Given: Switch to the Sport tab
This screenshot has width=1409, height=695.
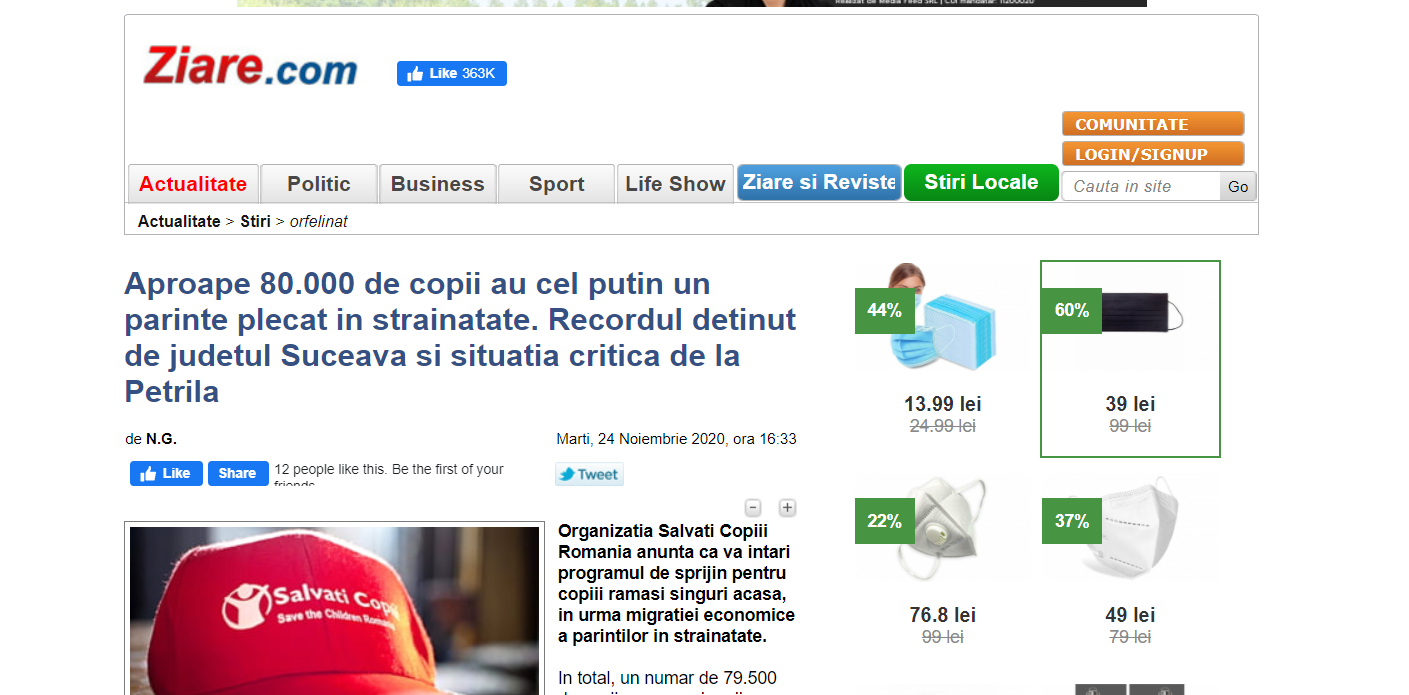Looking at the screenshot, I should [x=556, y=184].
